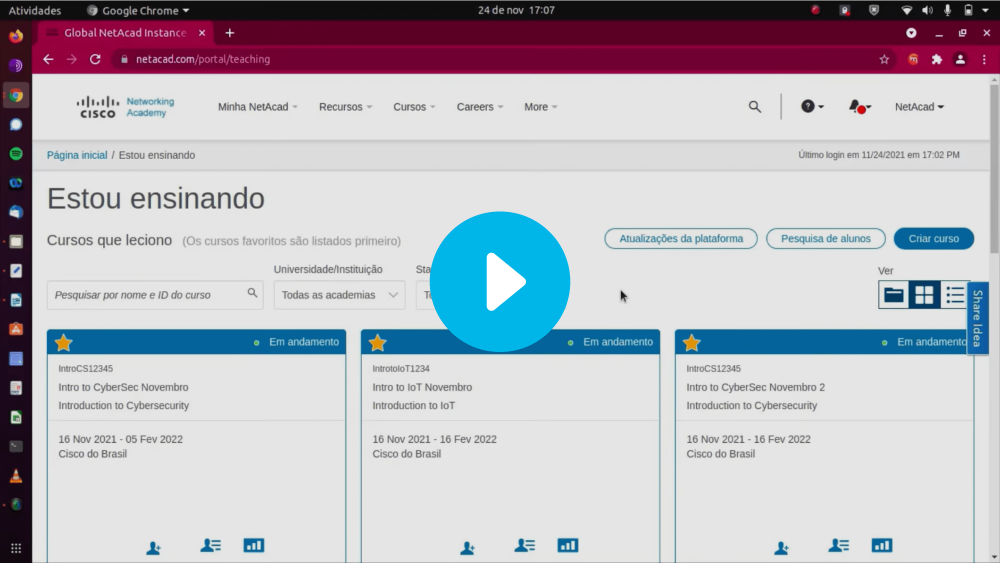Open gradebook chart for Intro to CyberSec Novembro 2
The height and width of the screenshot is (563, 1000).
point(882,545)
